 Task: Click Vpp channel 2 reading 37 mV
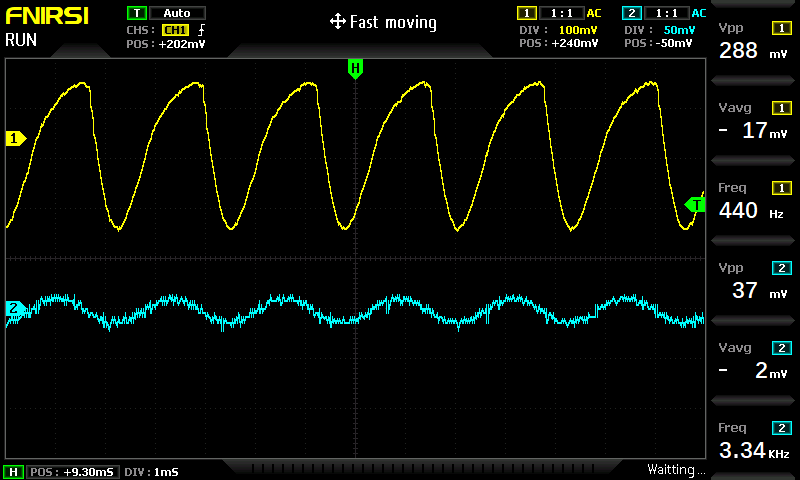pos(760,291)
